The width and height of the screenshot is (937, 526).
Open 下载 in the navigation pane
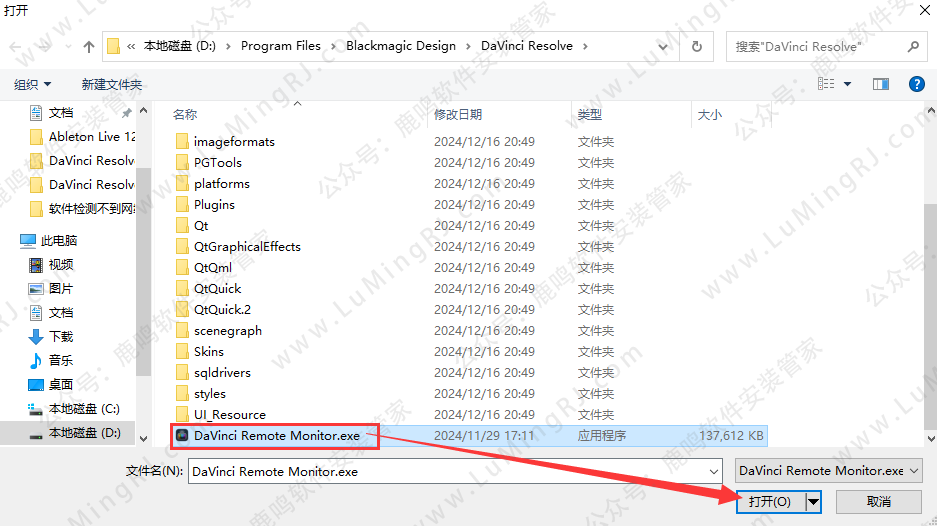tap(61, 336)
